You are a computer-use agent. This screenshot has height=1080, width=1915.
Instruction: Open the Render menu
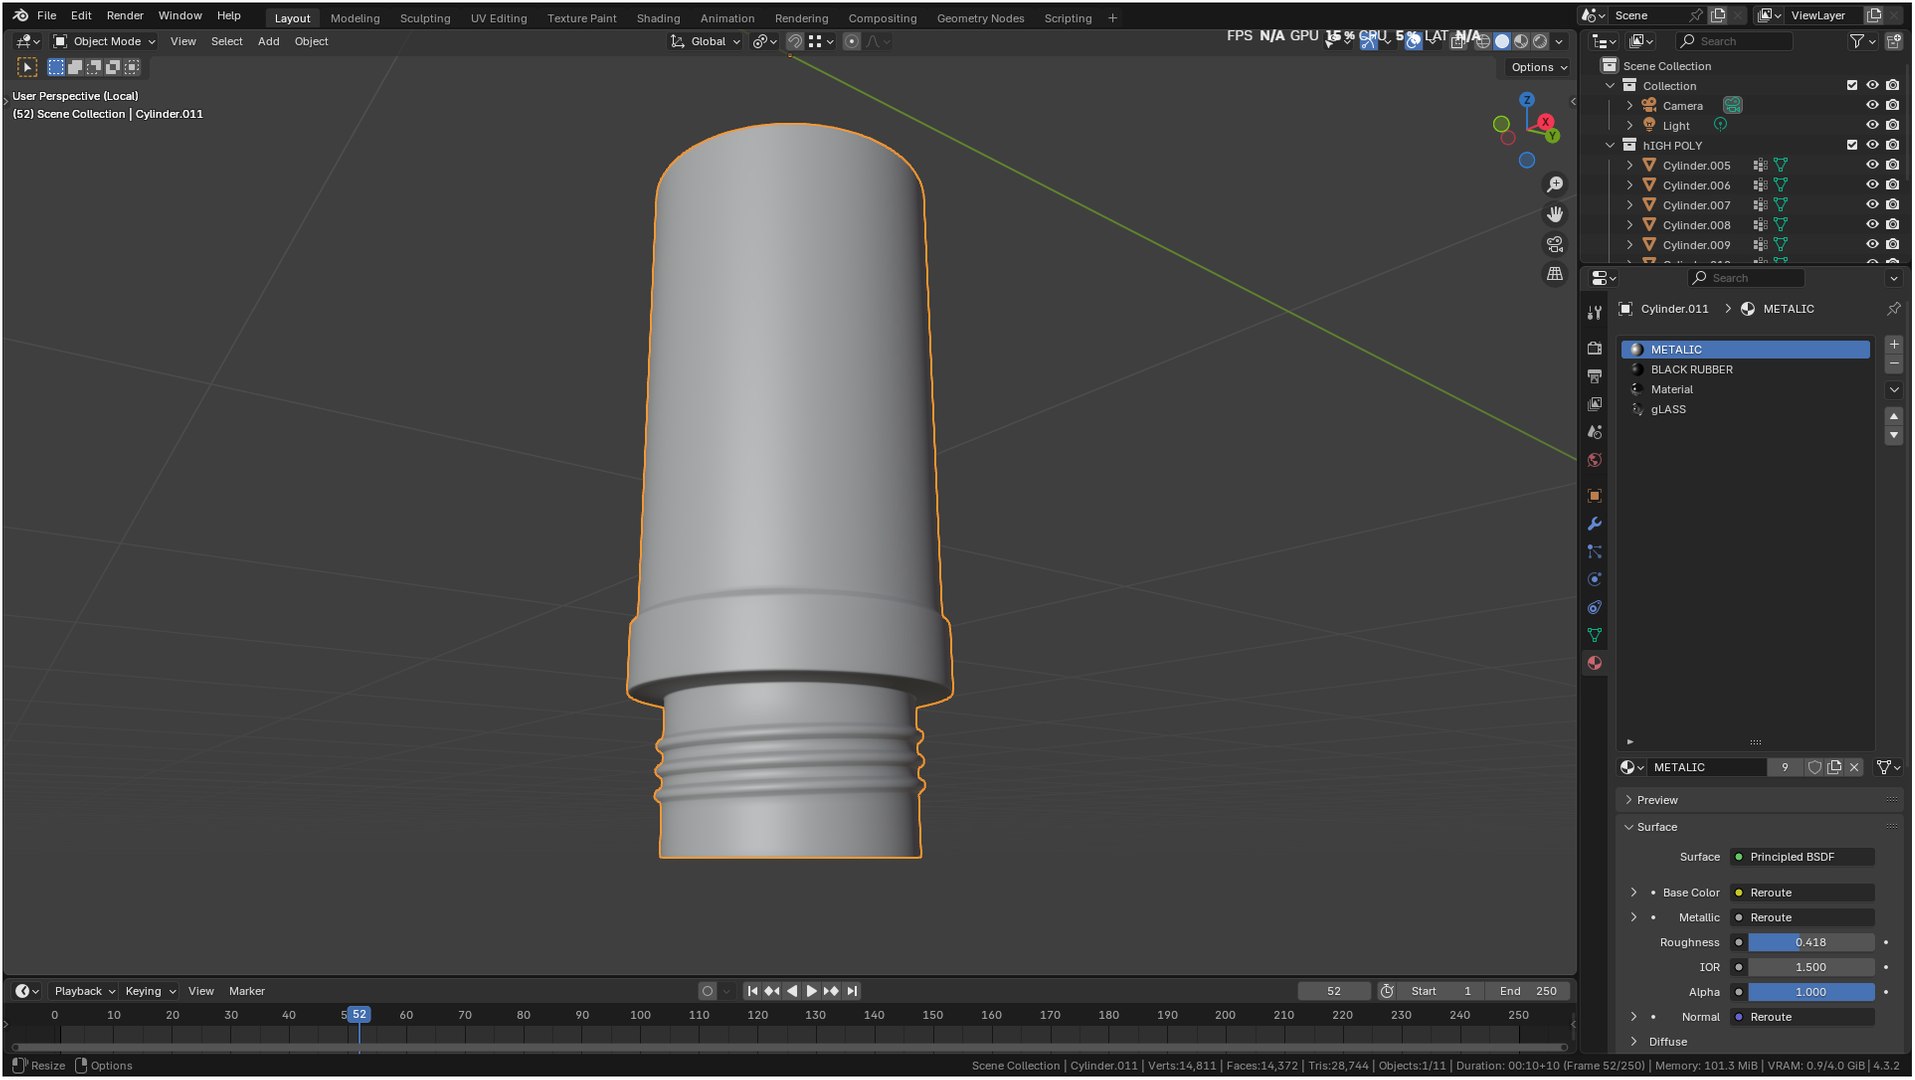(125, 16)
